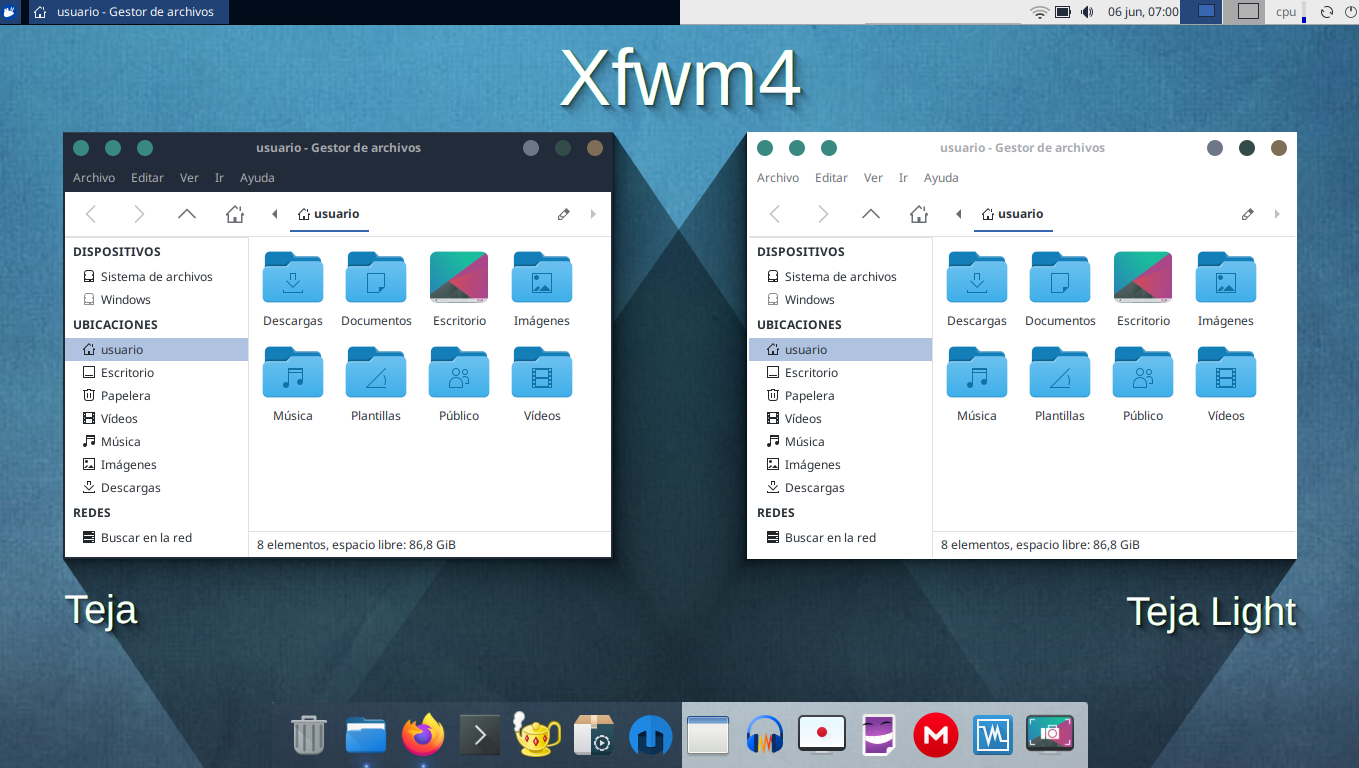Screen dimensions: 1359x768
Task: Launch the screen recorder icon in dock
Action: (822, 735)
